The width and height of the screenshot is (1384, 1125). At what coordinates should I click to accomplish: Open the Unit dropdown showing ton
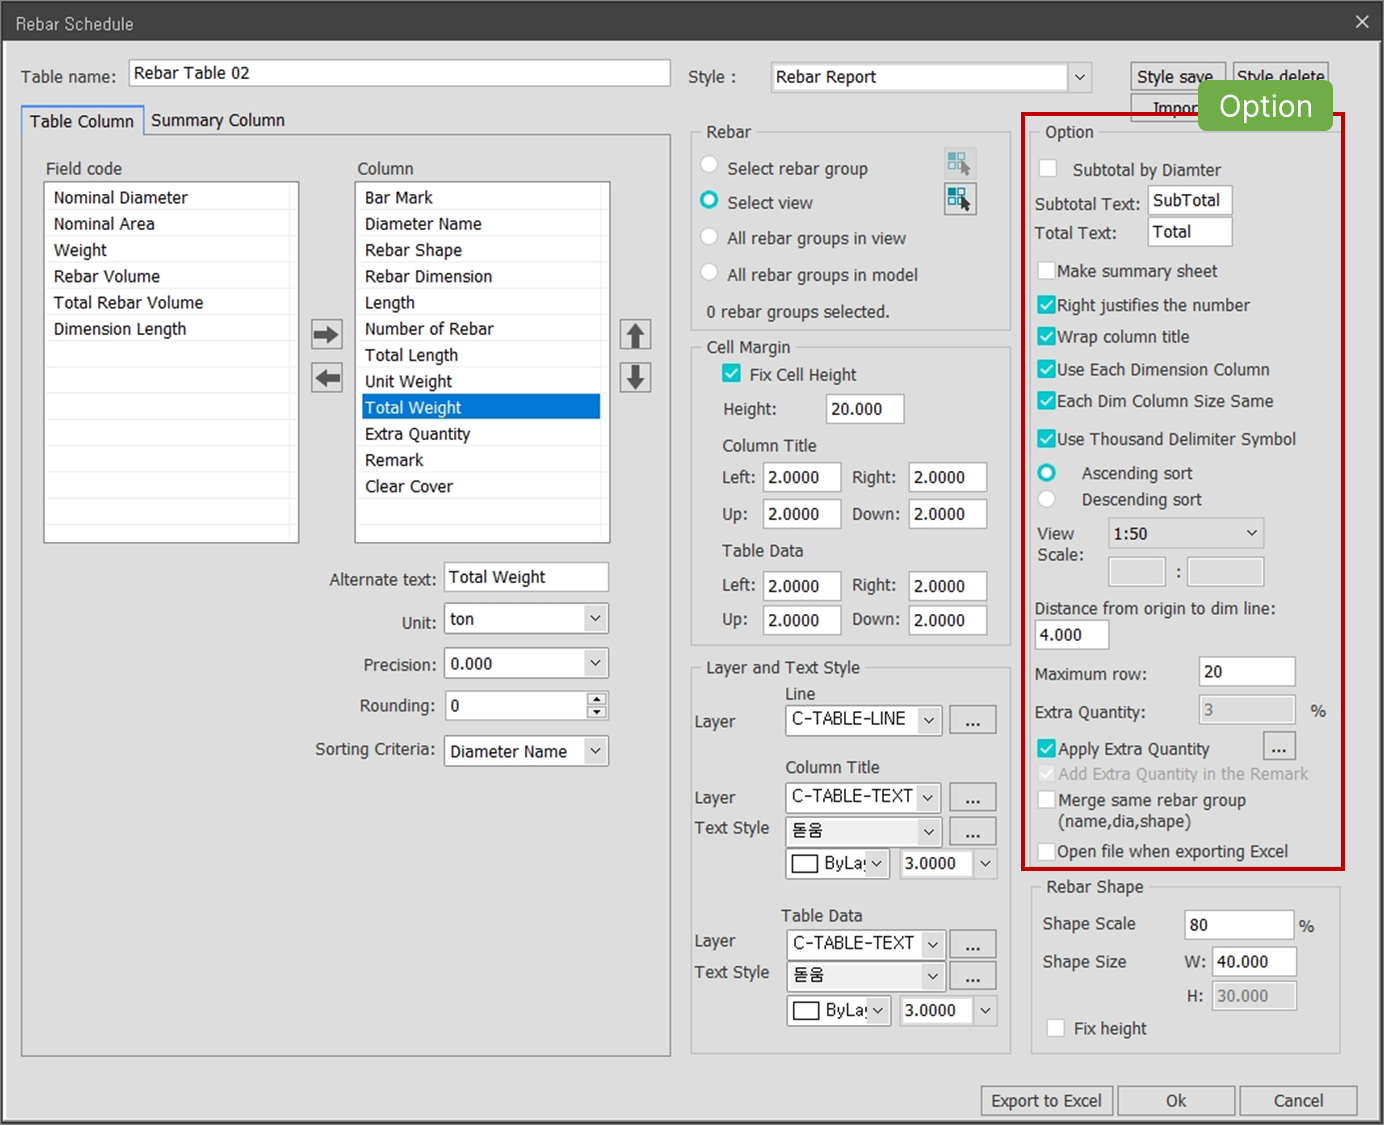pos(594,619)
